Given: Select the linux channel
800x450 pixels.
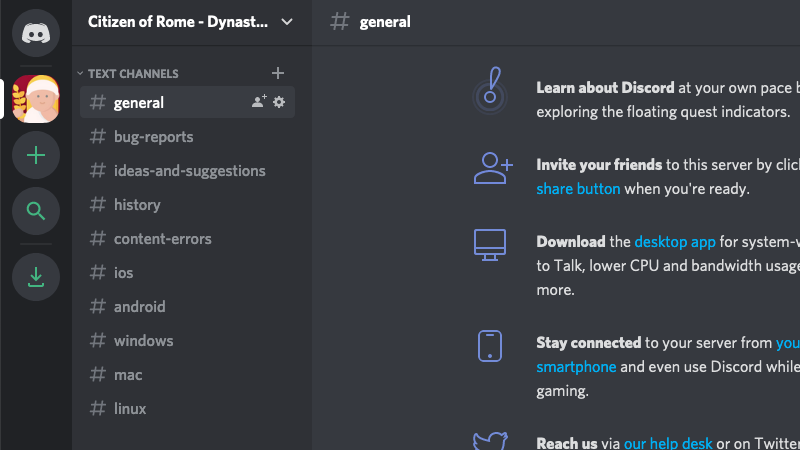Looking at the screenshot, I should 187,409.
